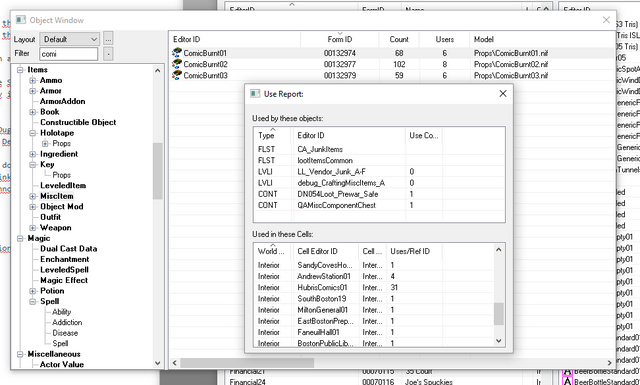The height and width of the screenshot is (385, 640).
Task: Collapse the Key tree node
Action: [33, 165]
